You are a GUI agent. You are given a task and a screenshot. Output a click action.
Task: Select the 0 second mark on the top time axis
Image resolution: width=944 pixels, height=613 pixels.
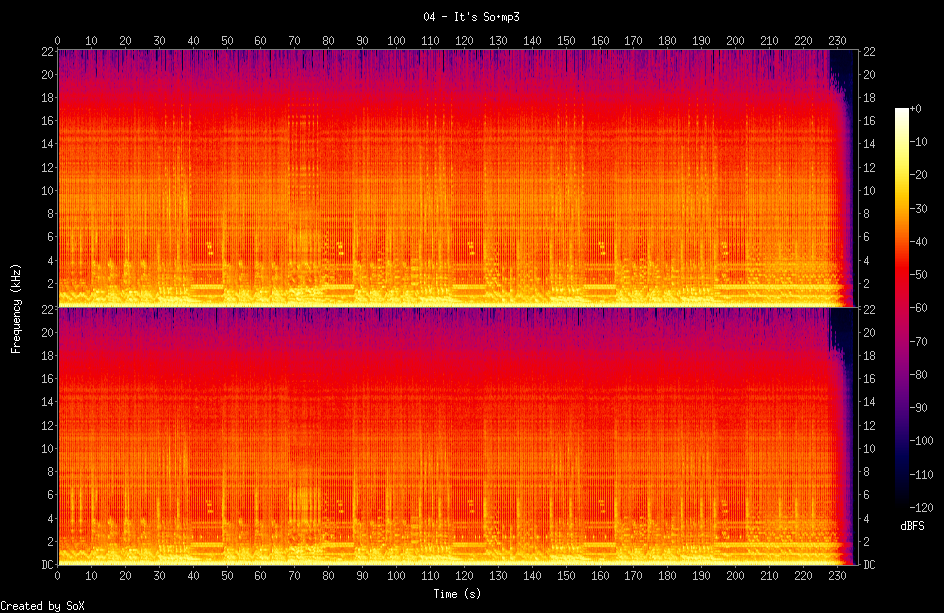(57, 41)
